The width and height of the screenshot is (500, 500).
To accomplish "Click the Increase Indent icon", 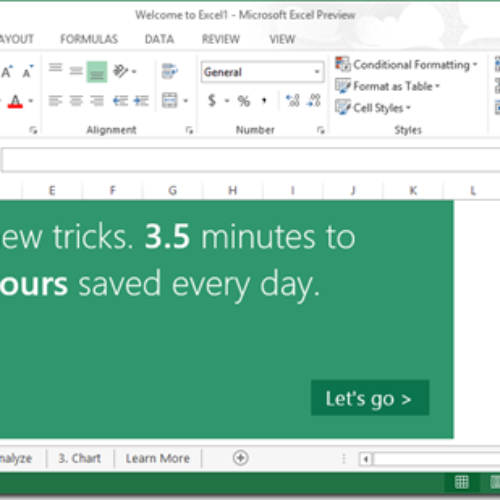I will [141, 100].
